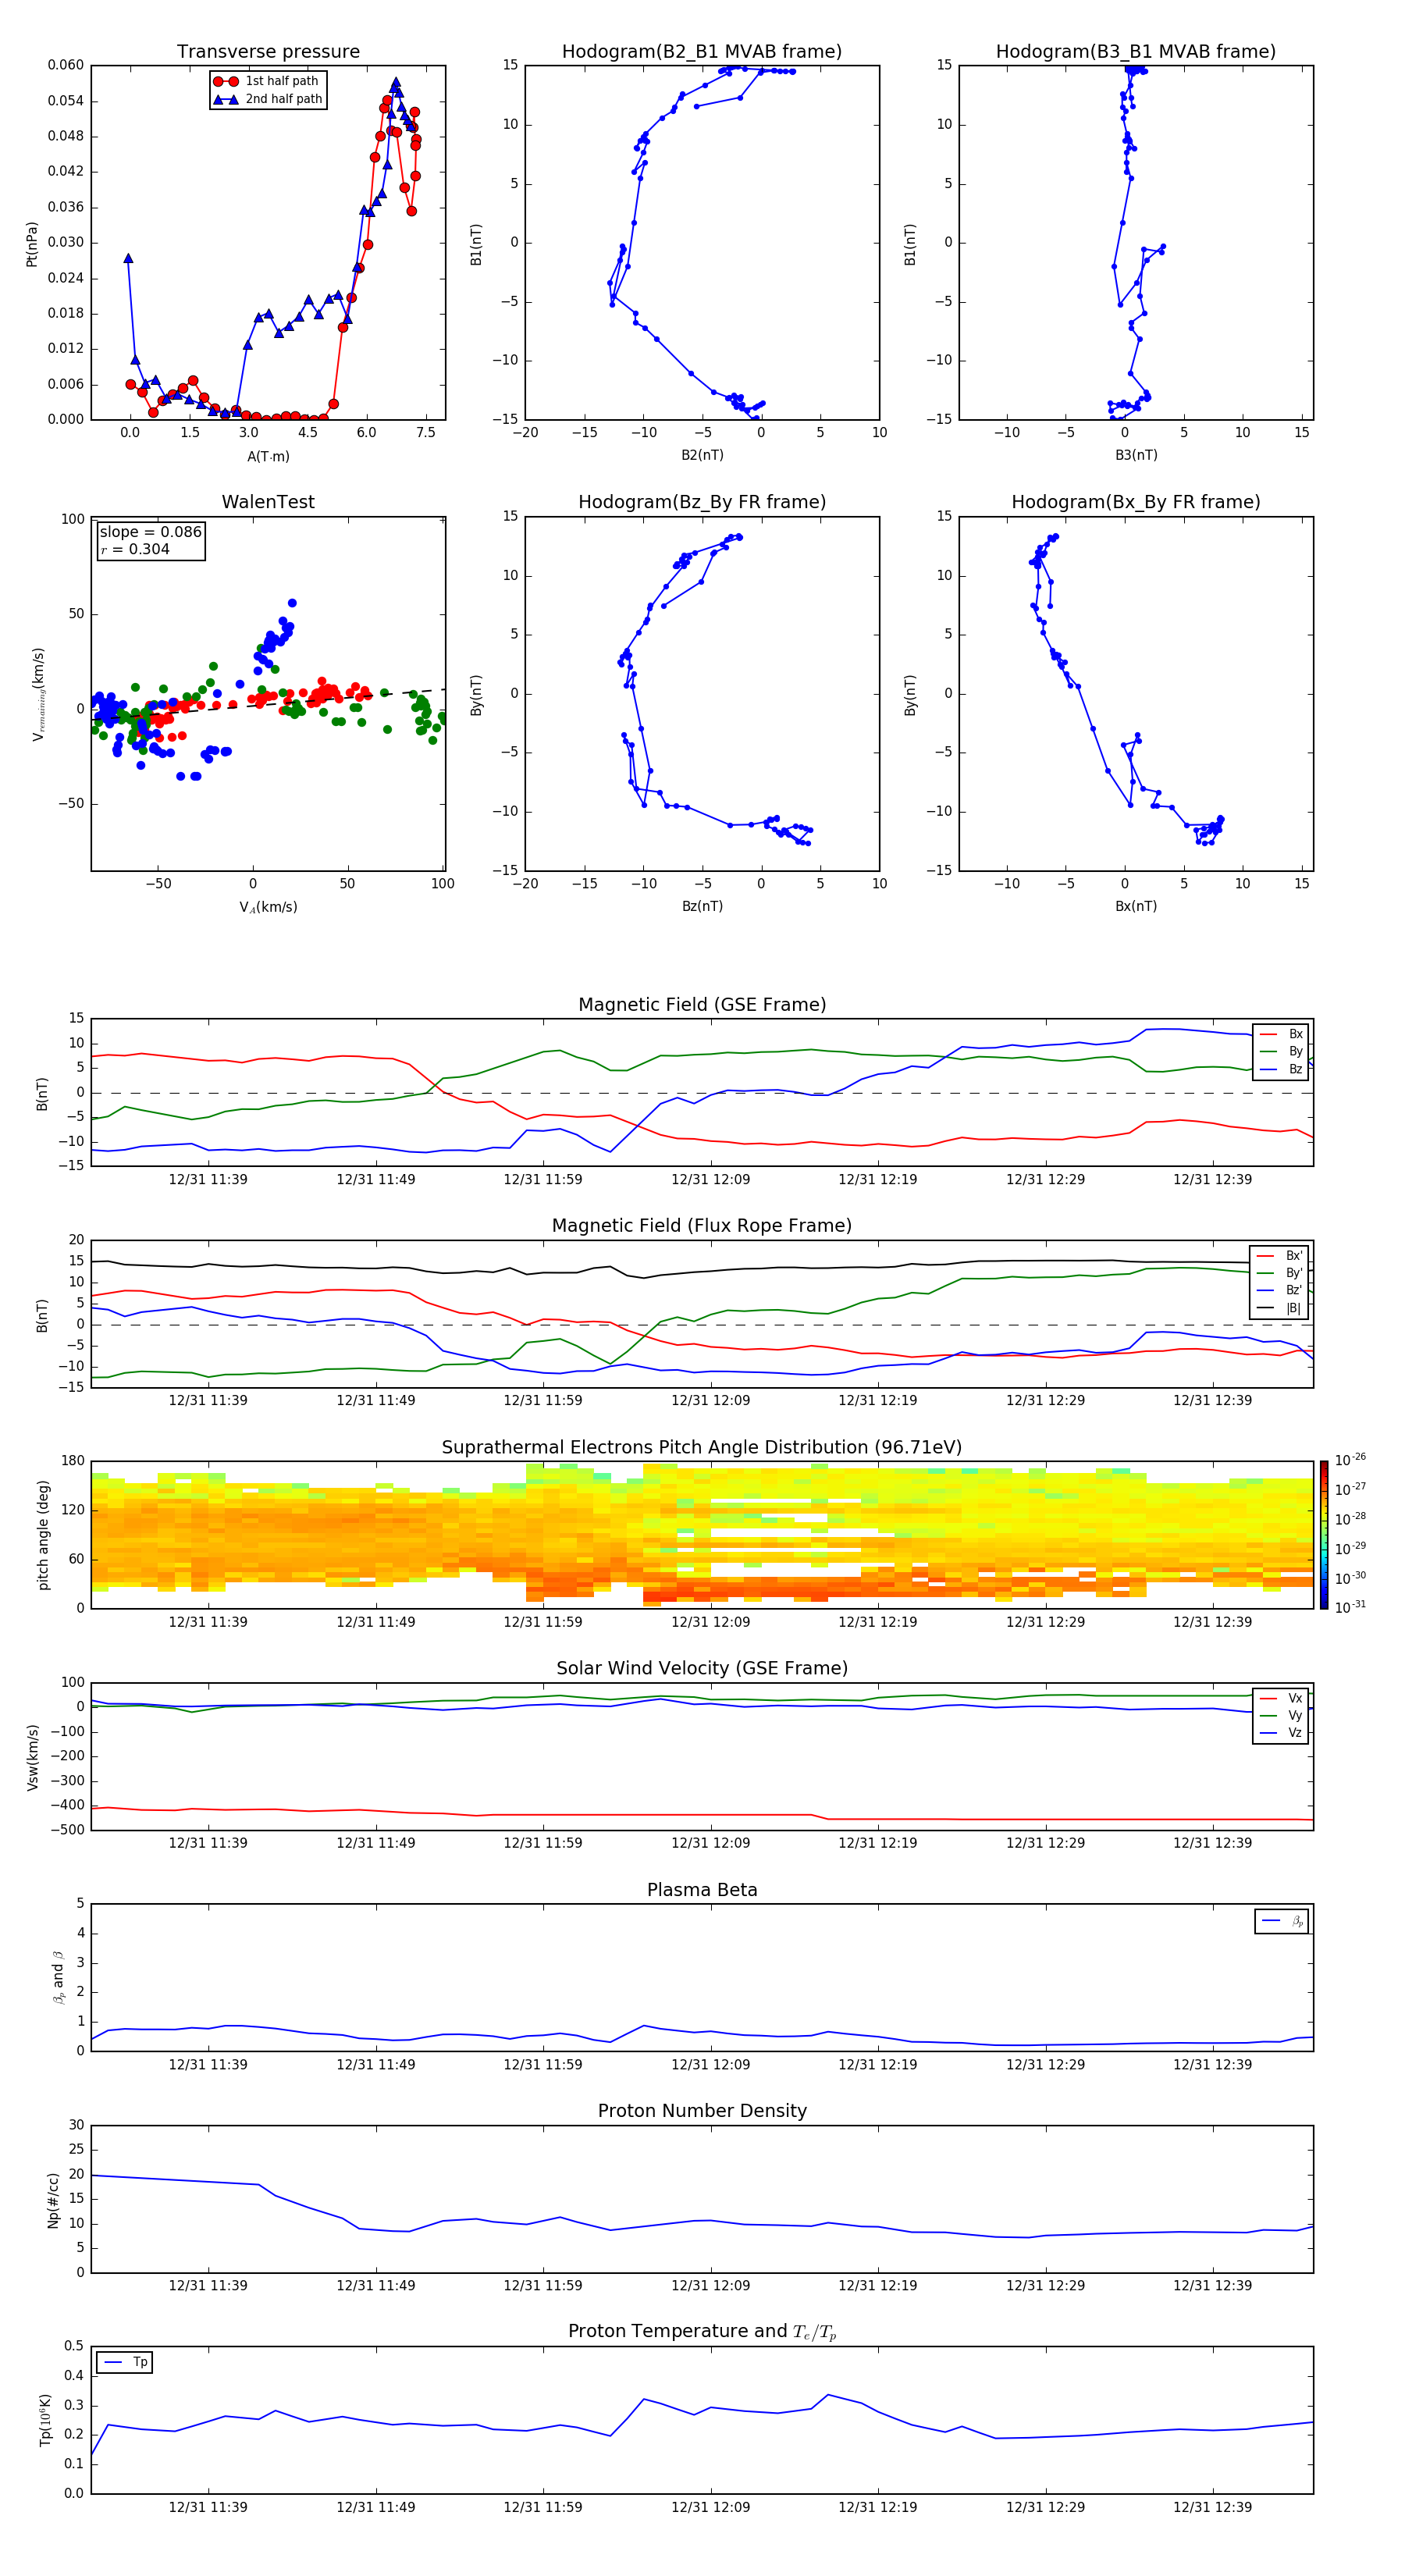Viewport: 1405px width, 2576px height.
Task: Click the "12/31 12:19" tick under pitch angle plot
Action: [x=877, y=1622]
